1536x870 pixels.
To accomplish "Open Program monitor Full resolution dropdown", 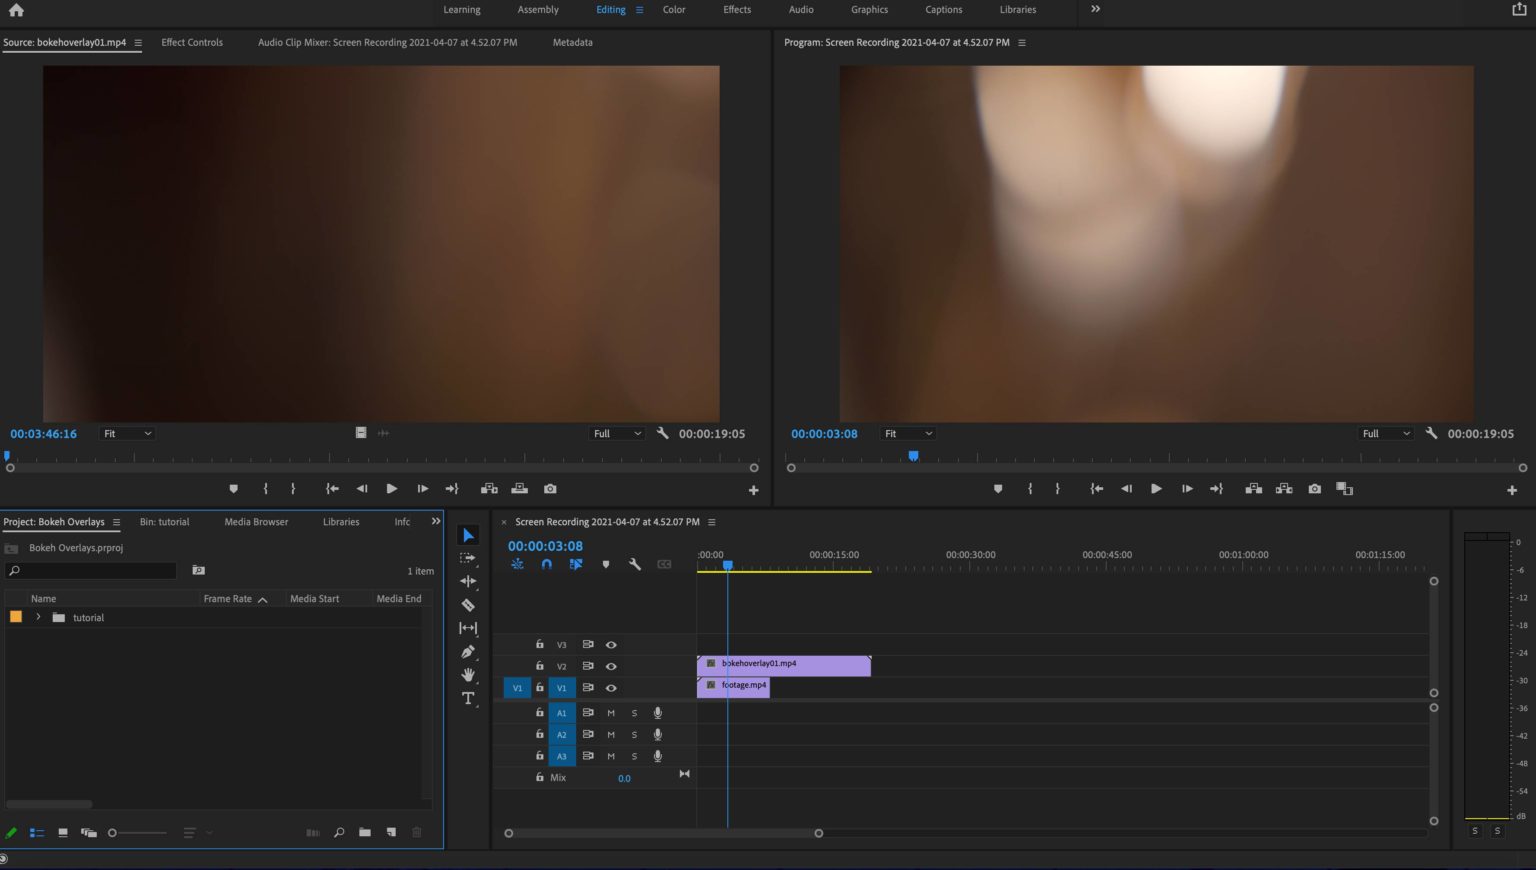I will [1385, 434].
